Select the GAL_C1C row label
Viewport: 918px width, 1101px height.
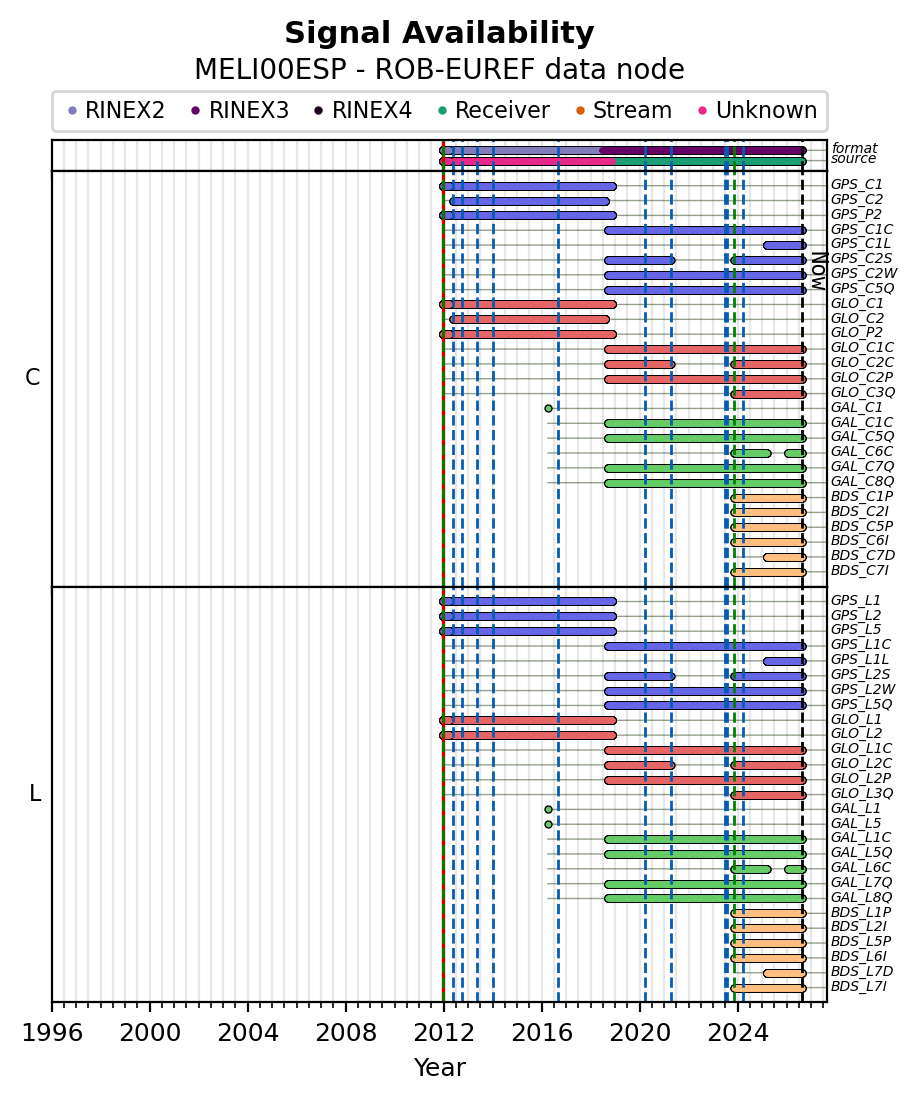(862, 423)
